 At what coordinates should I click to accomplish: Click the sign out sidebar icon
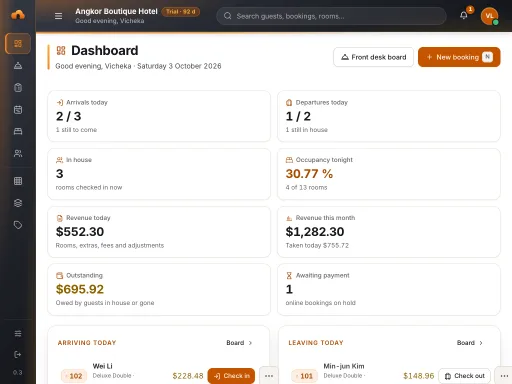click(18, 354)
